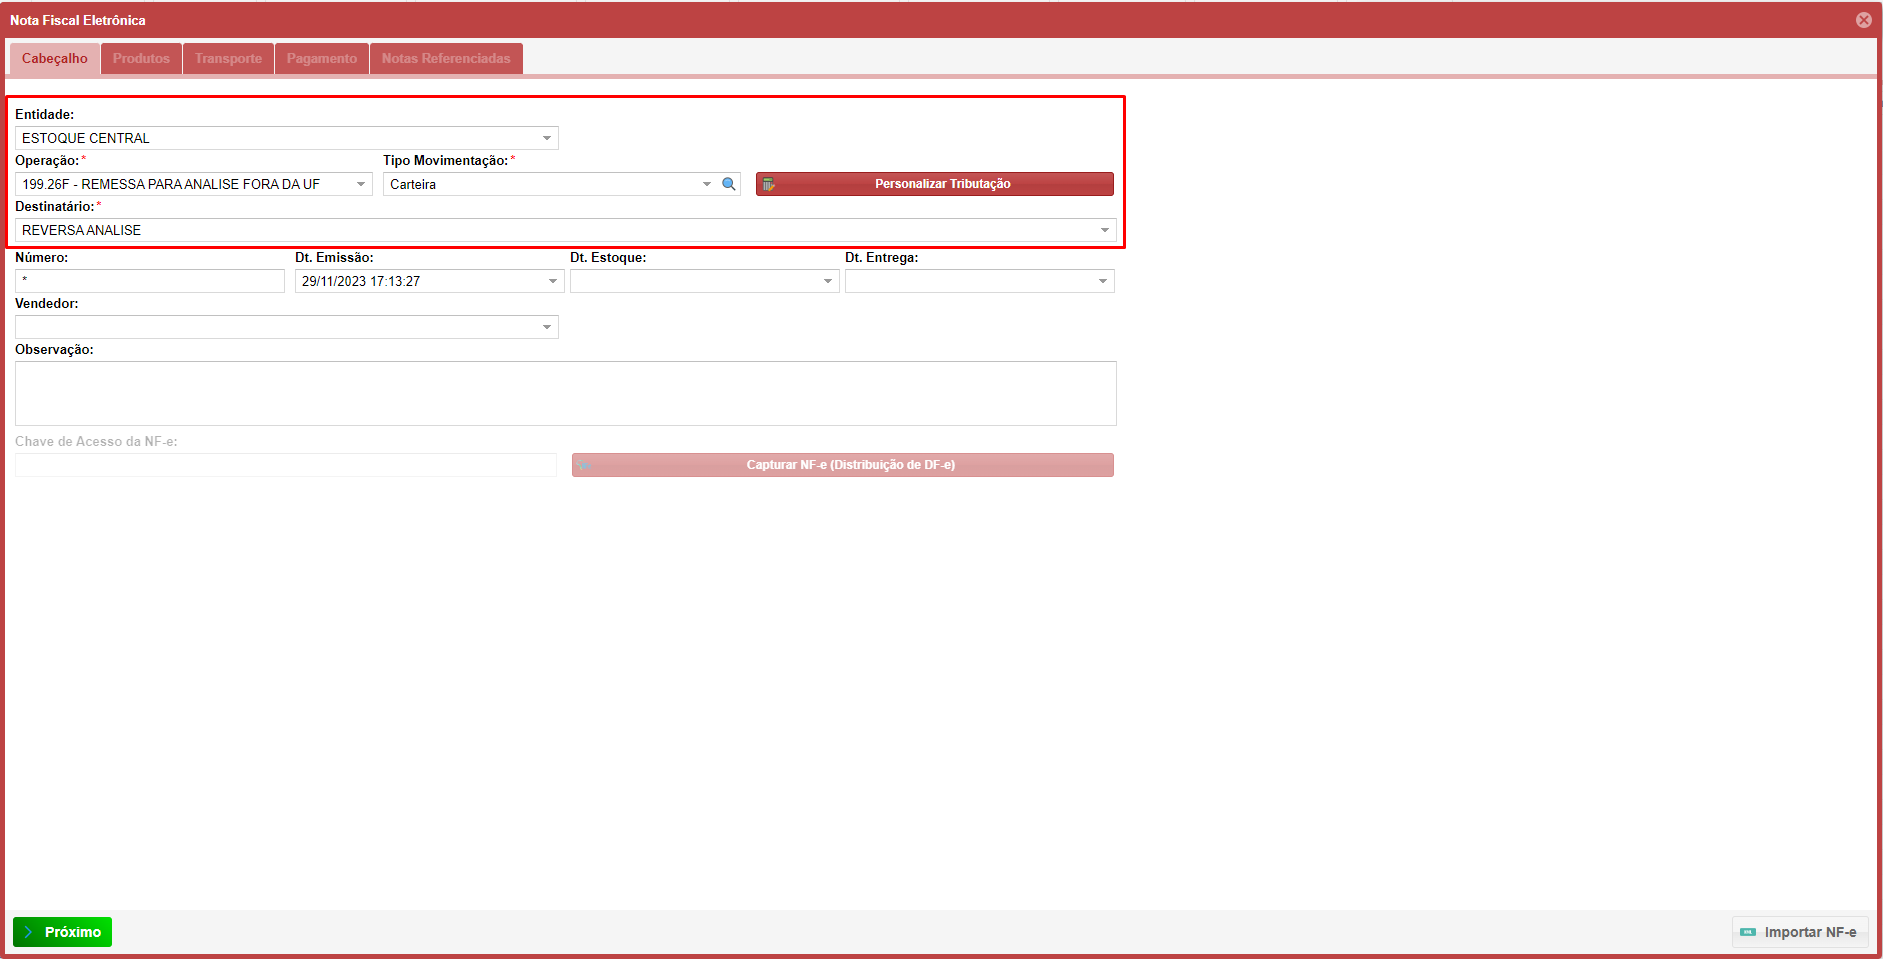Expand the Dt. Entrega date dropdown
This screenshot has width=1883, height=959.
point(1103,281)
